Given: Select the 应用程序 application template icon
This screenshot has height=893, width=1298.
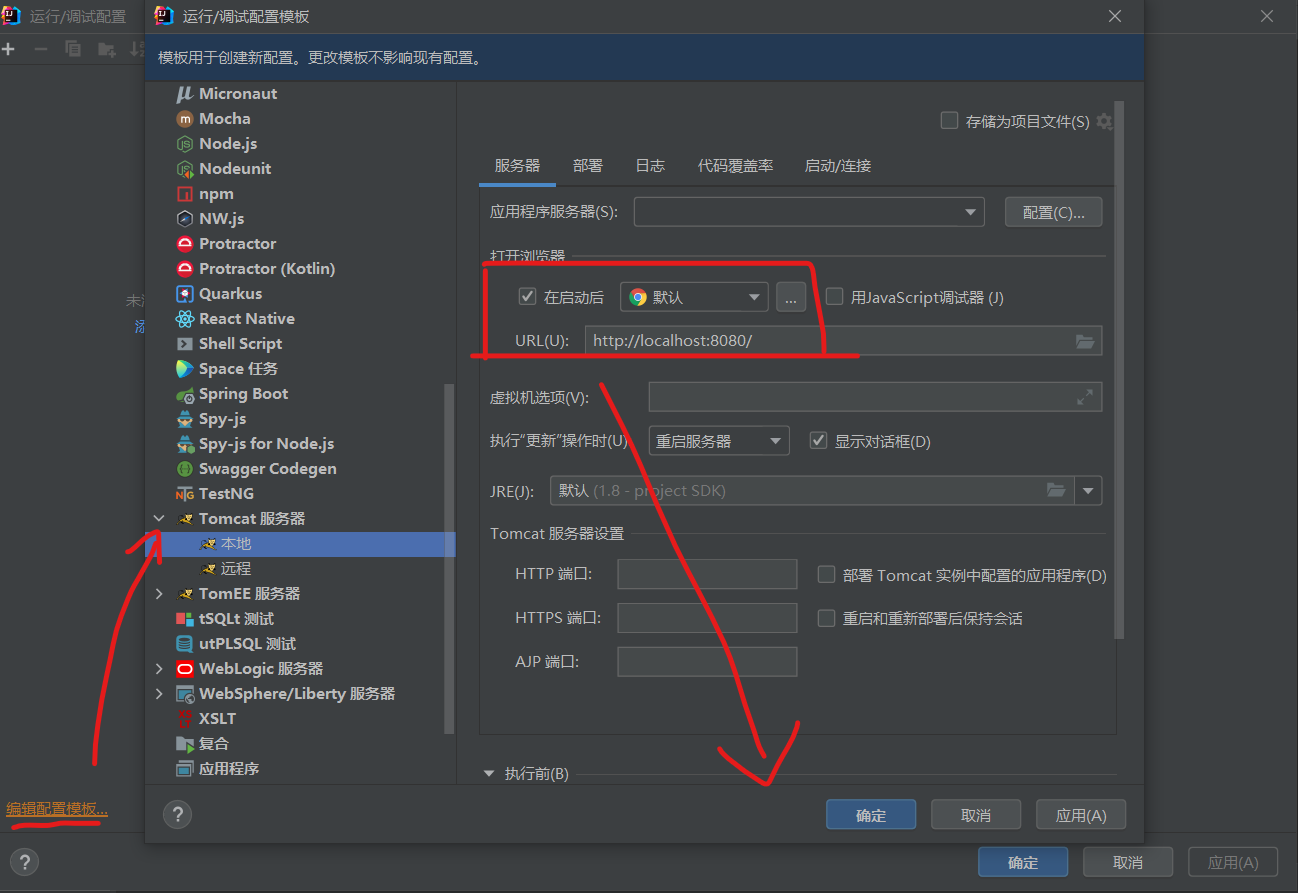Looking at the screenshot, I should [x=184, y=768].
